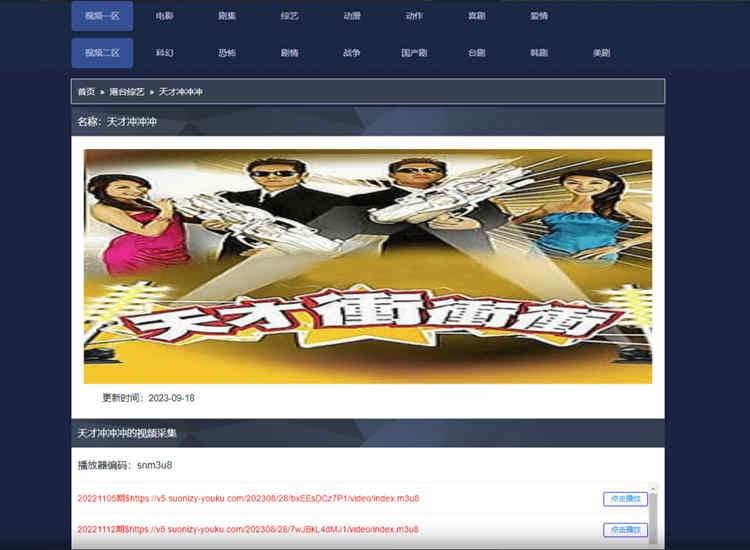Screen dimensions: 750x550
Task: Open the 电影 category in navigation
Action: (x=164, y=16)
